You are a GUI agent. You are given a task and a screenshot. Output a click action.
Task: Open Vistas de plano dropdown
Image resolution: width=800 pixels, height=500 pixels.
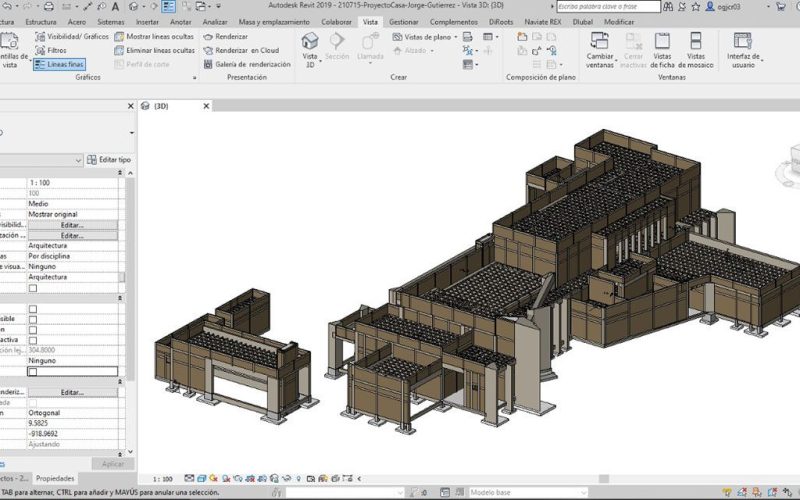[x=425, y=37]
